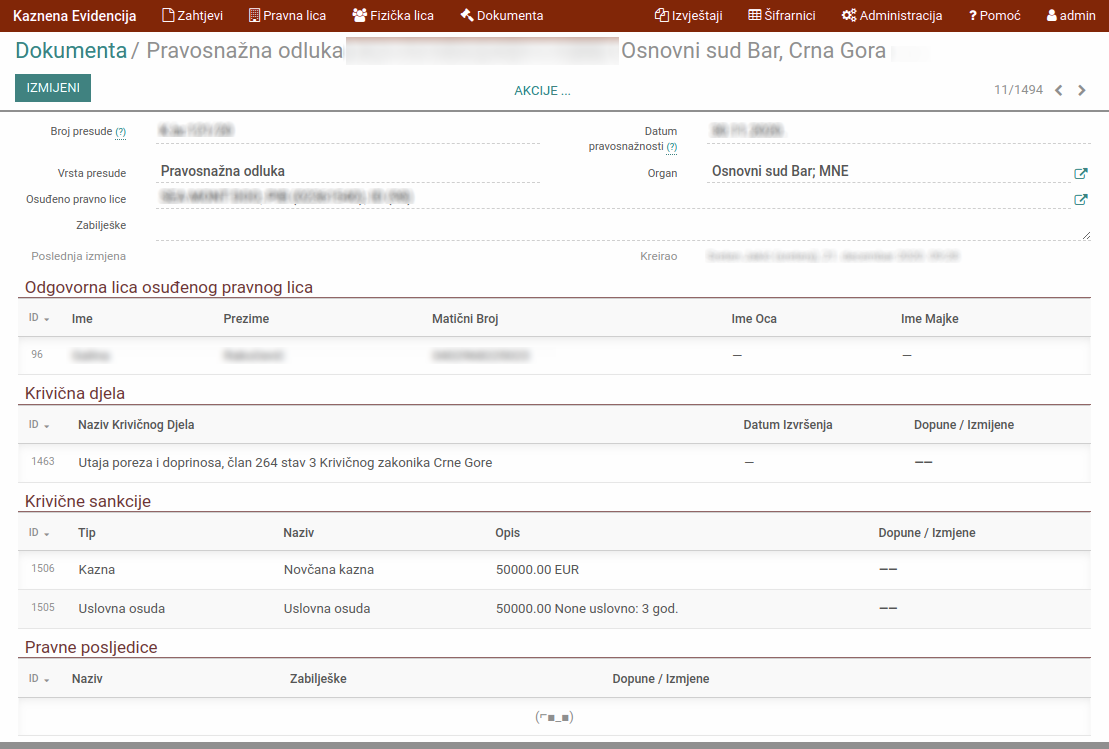Screen dimensions: 1109x749
Task: Open the Izvještaji menu
Action: click(688, 16)
